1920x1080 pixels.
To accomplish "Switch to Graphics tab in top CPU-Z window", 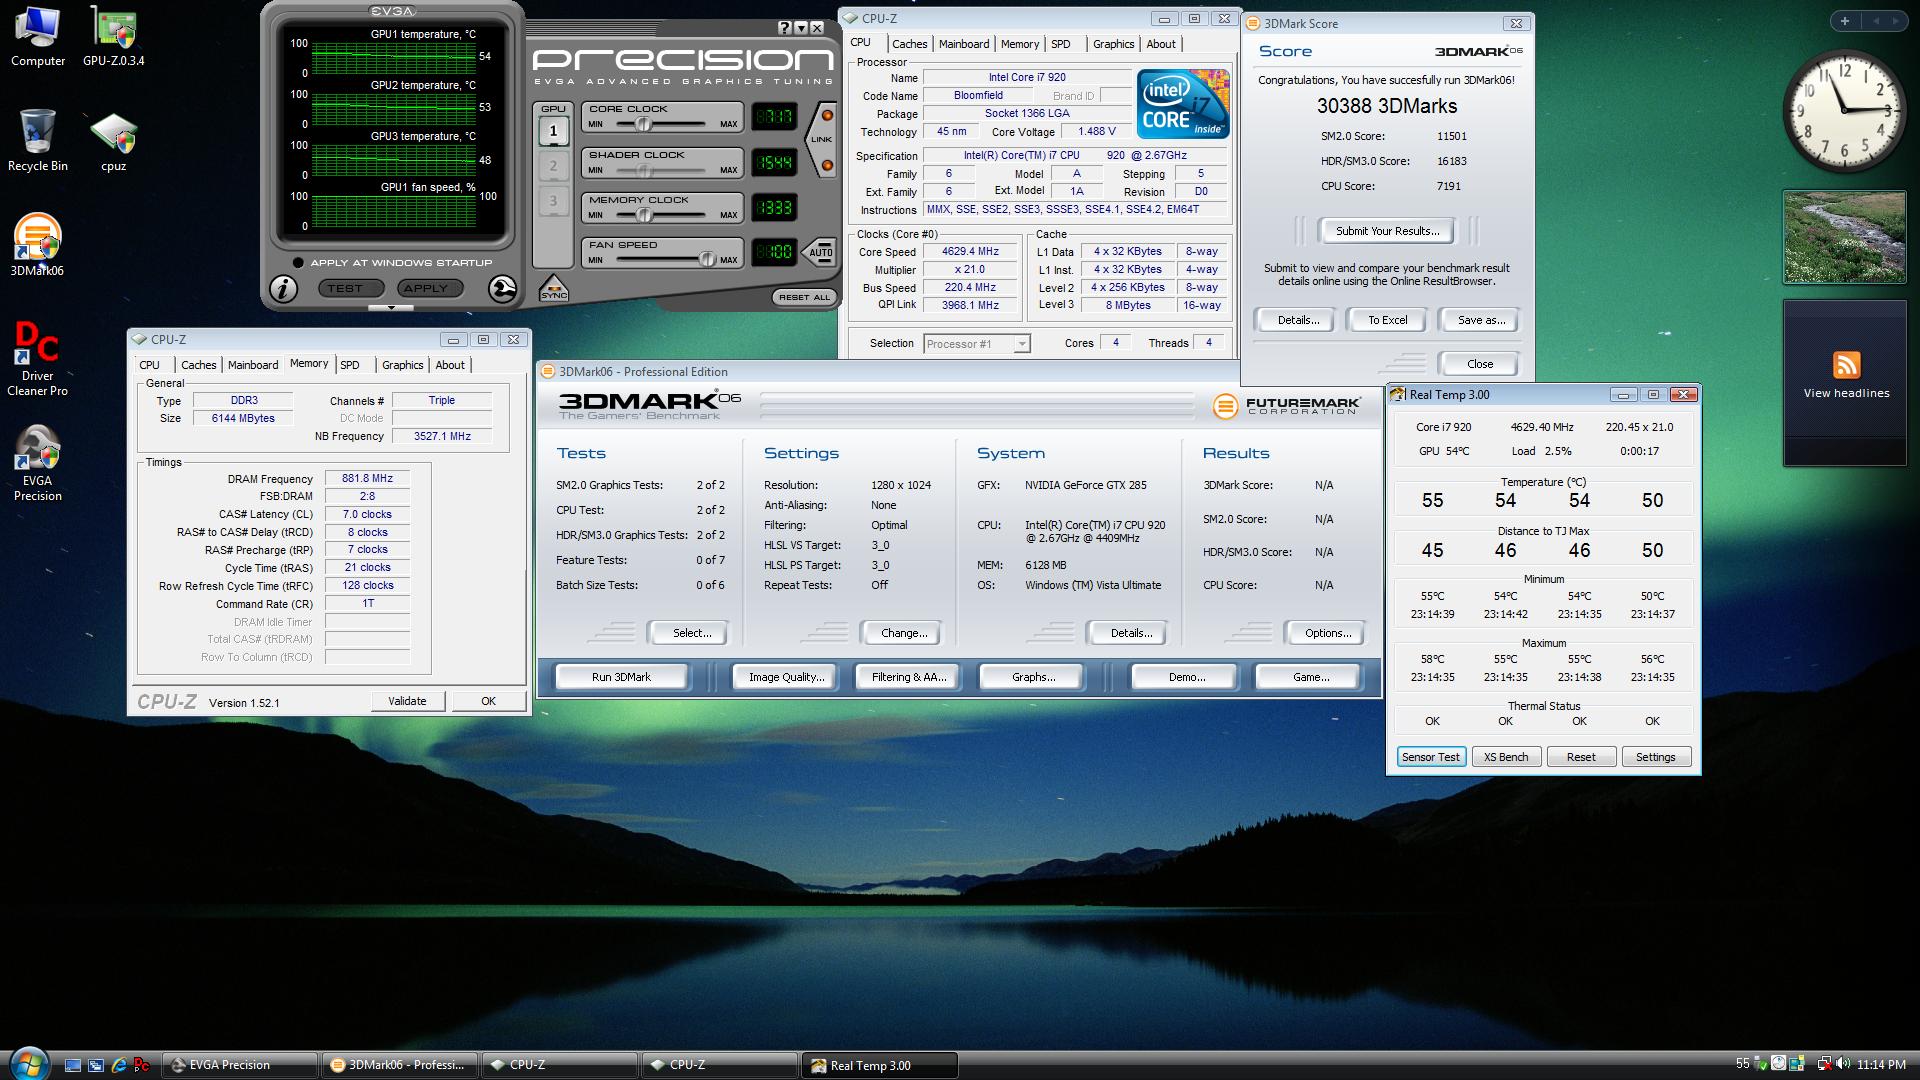I will (1113, 44).
